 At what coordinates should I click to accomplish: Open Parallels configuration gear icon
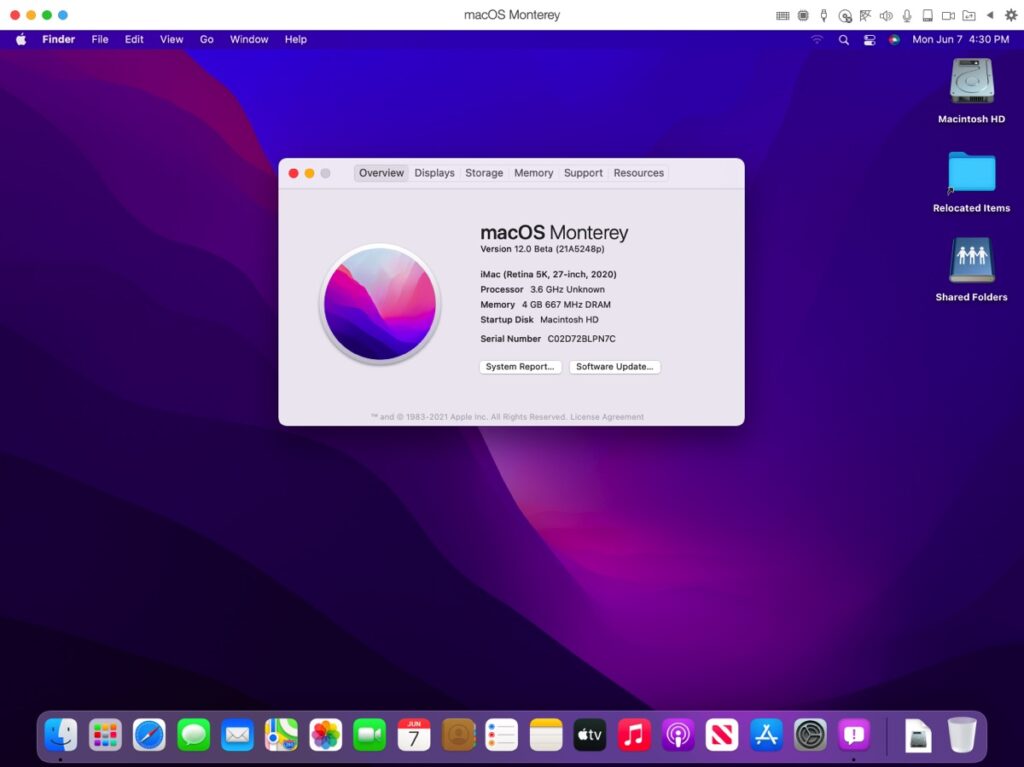[x=1011, y=15]
